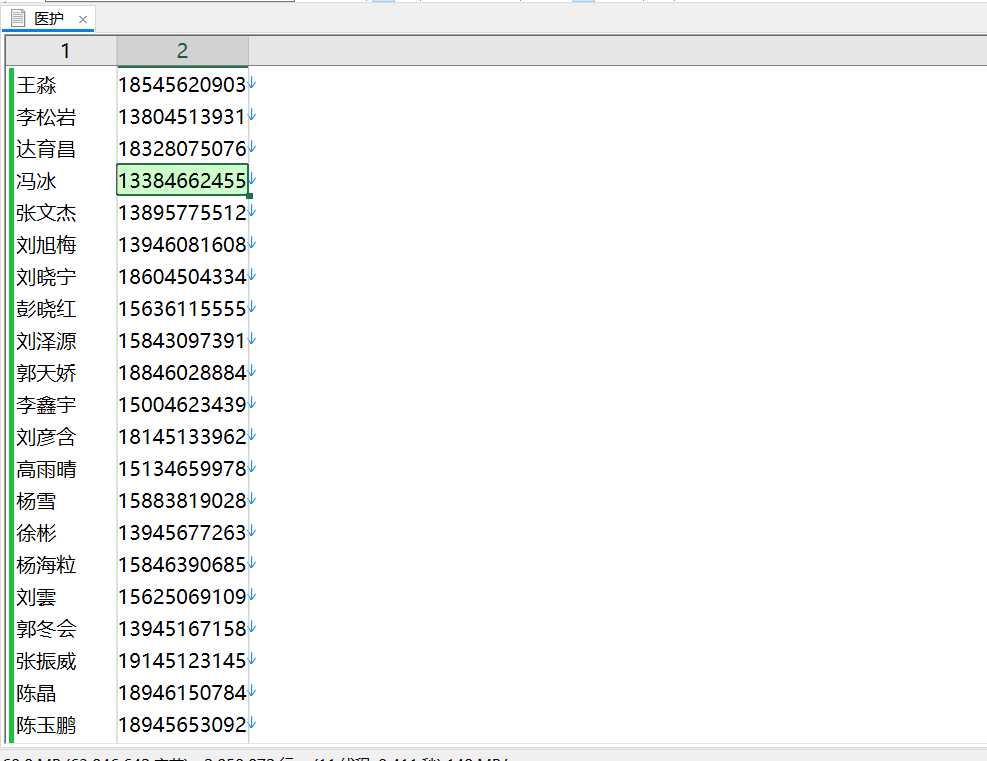Switch to the 医护 tab
Viewport: 987px width, 761px height.
(x=48, y=19)
